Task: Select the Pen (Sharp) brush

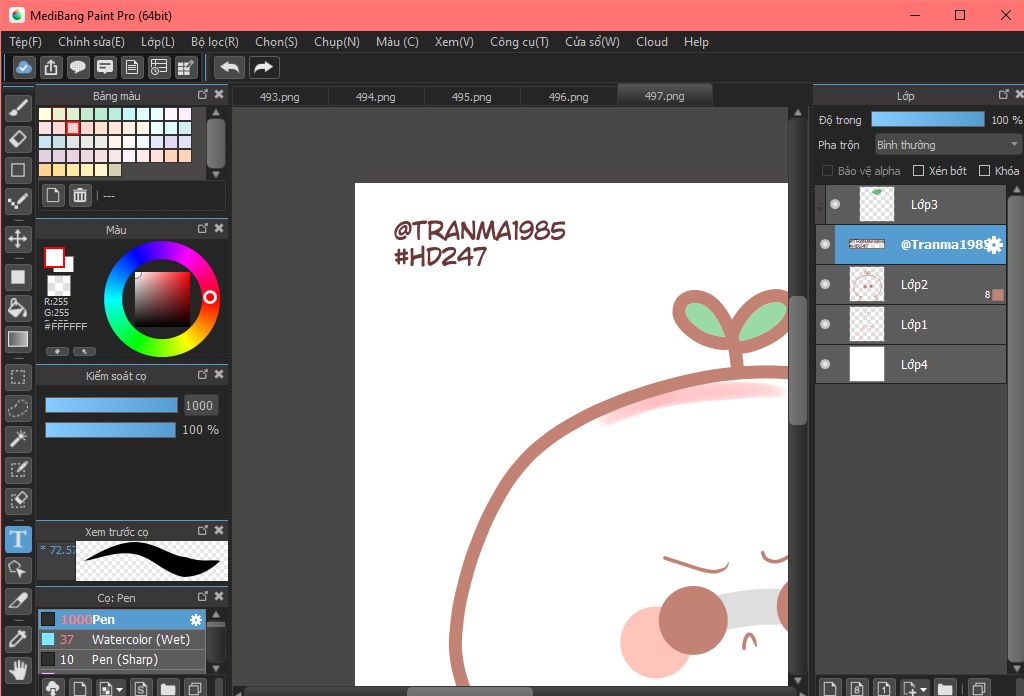Action: pyautogui.click(x=122, y=659)
